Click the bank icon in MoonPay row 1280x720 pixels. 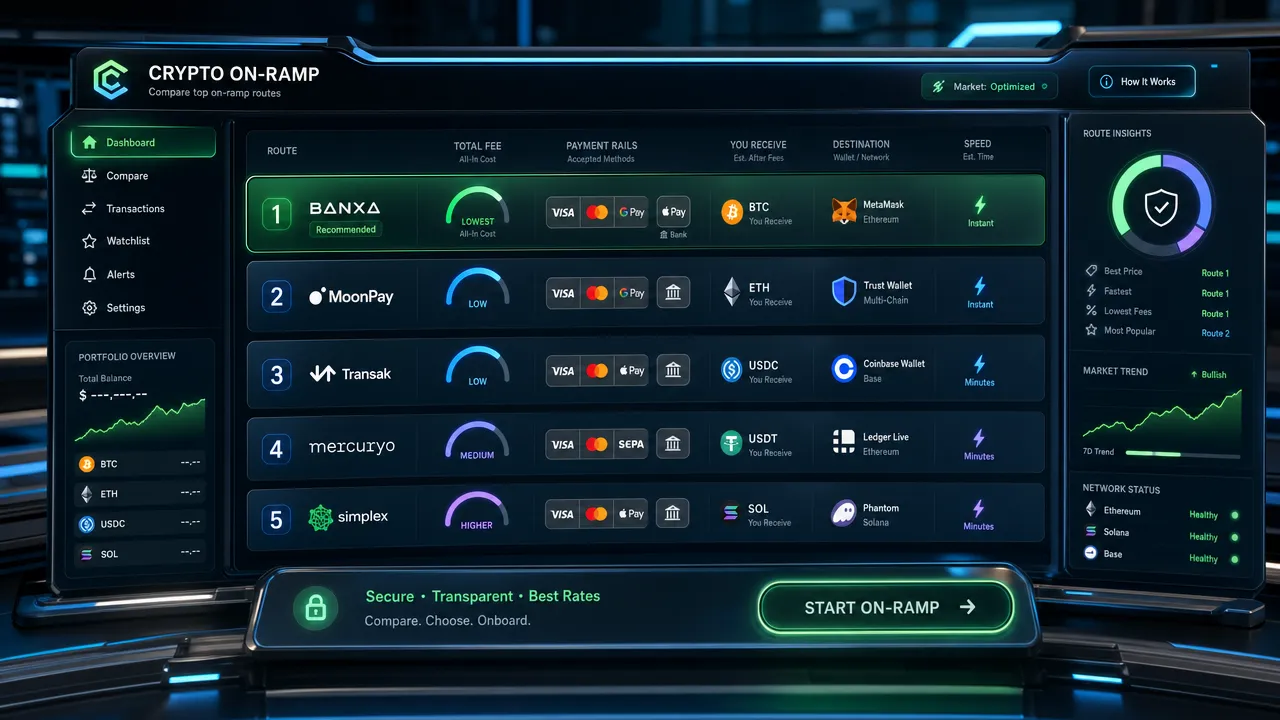click(673, 293)
